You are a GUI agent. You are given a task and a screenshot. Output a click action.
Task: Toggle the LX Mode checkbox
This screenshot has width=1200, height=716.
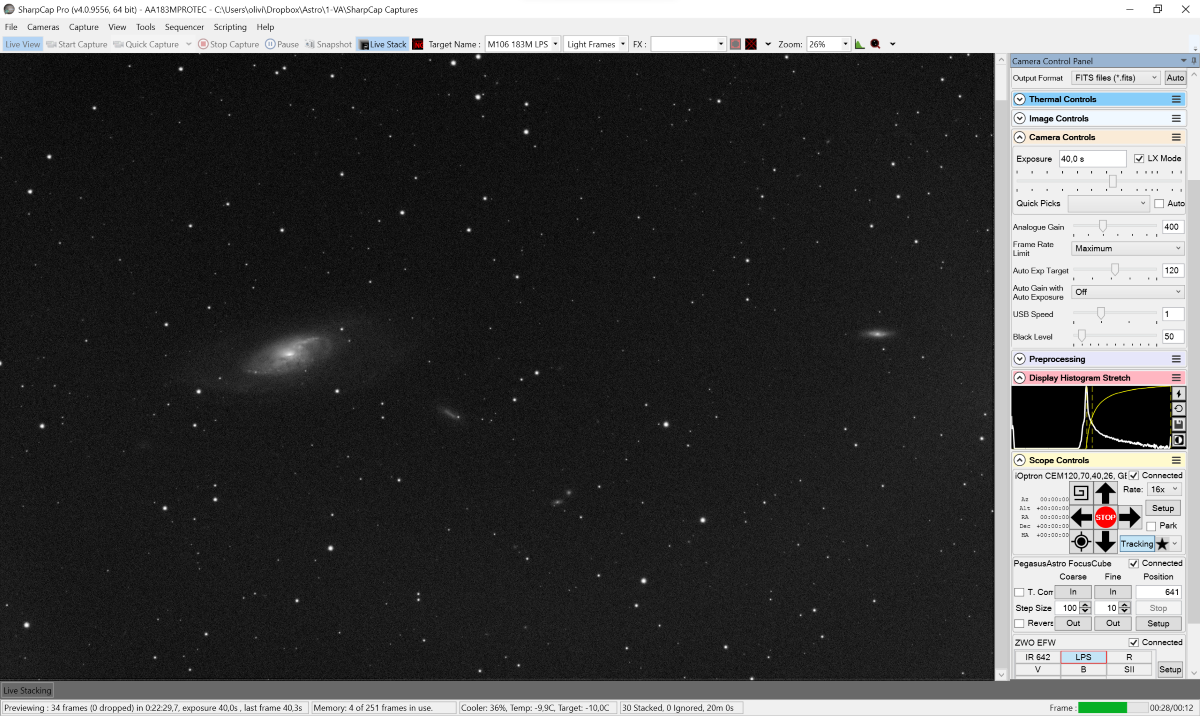coord(1139,159)
